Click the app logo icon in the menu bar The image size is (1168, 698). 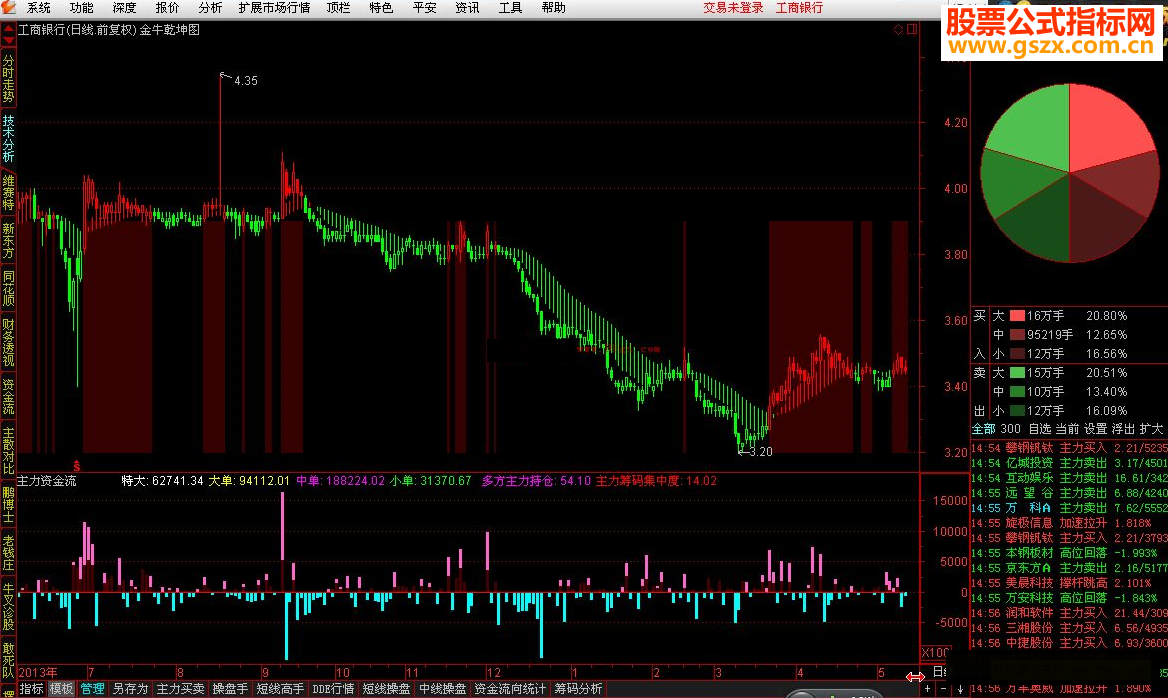click(x=8, y=7)
